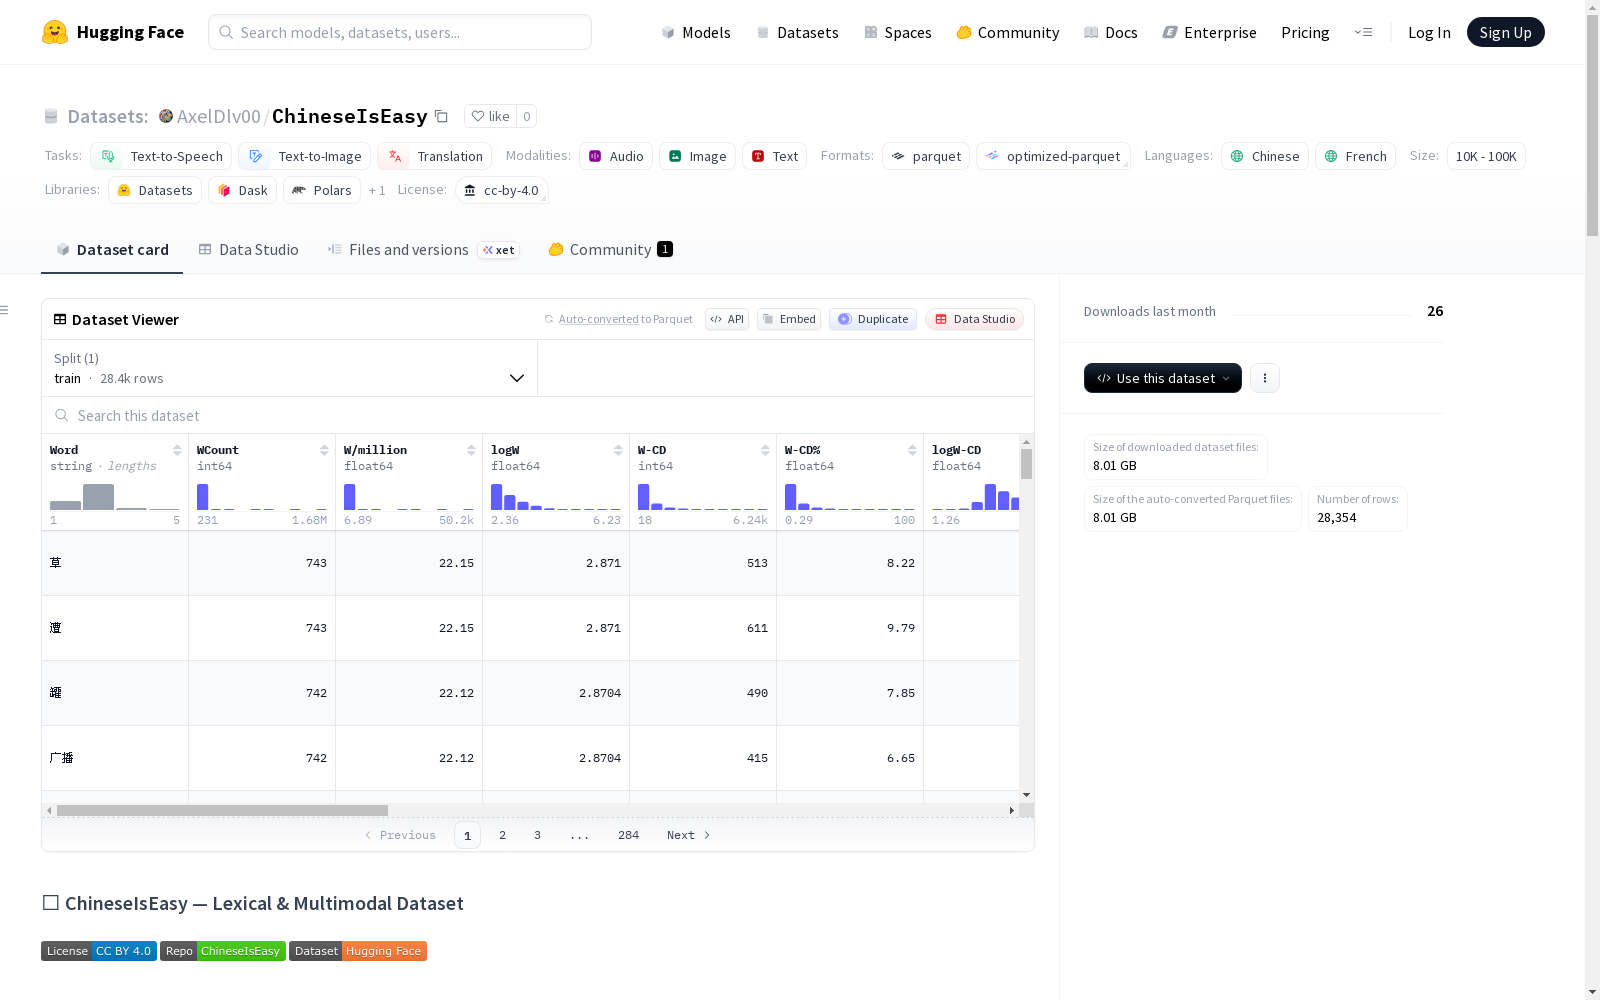Go to page 2 of the dataset
The image size is (1600, 1000).
(x=502, y=835)
